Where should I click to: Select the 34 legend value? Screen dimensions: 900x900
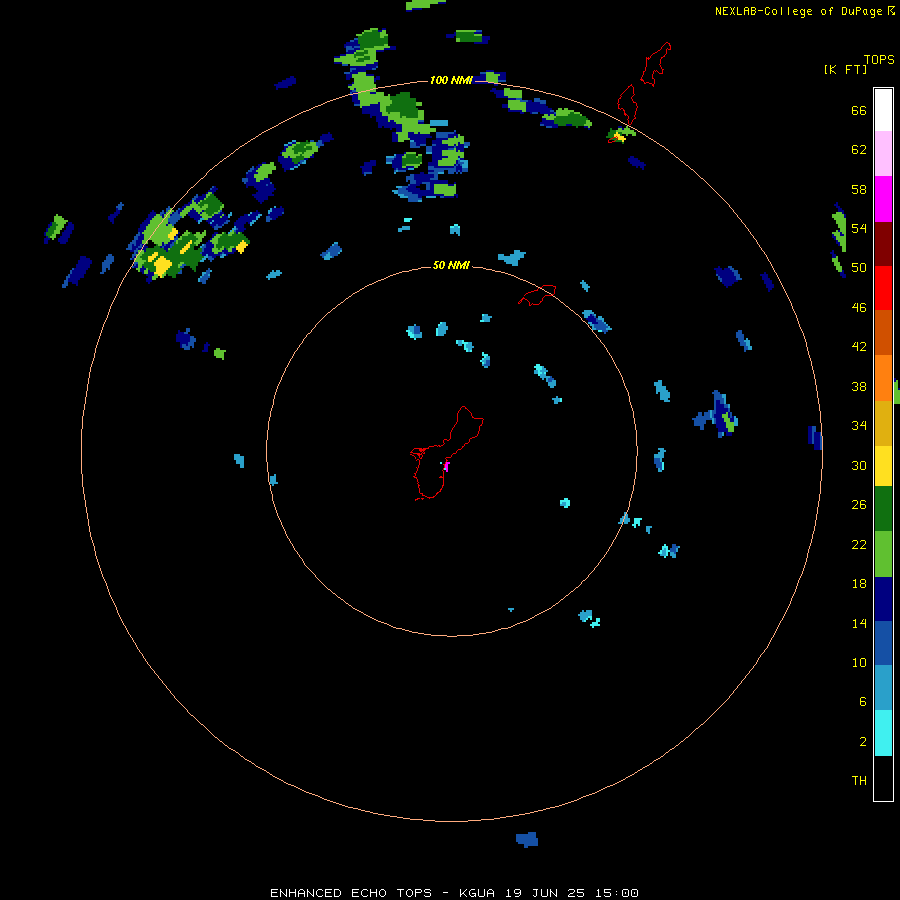pos(859,425)
